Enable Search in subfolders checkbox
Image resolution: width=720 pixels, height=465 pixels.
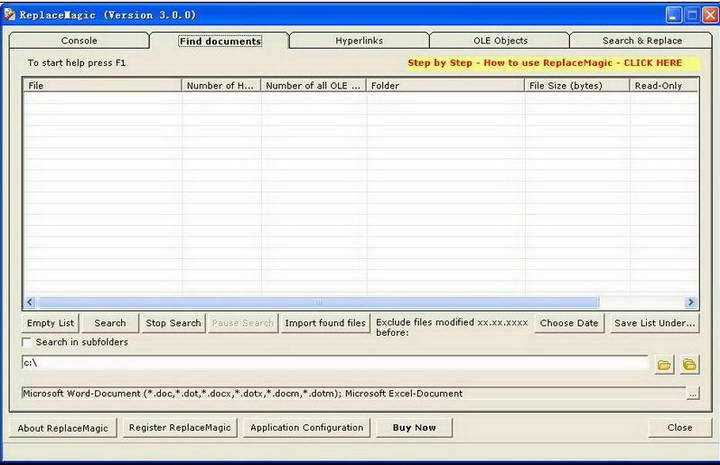[x=27, y=342]
